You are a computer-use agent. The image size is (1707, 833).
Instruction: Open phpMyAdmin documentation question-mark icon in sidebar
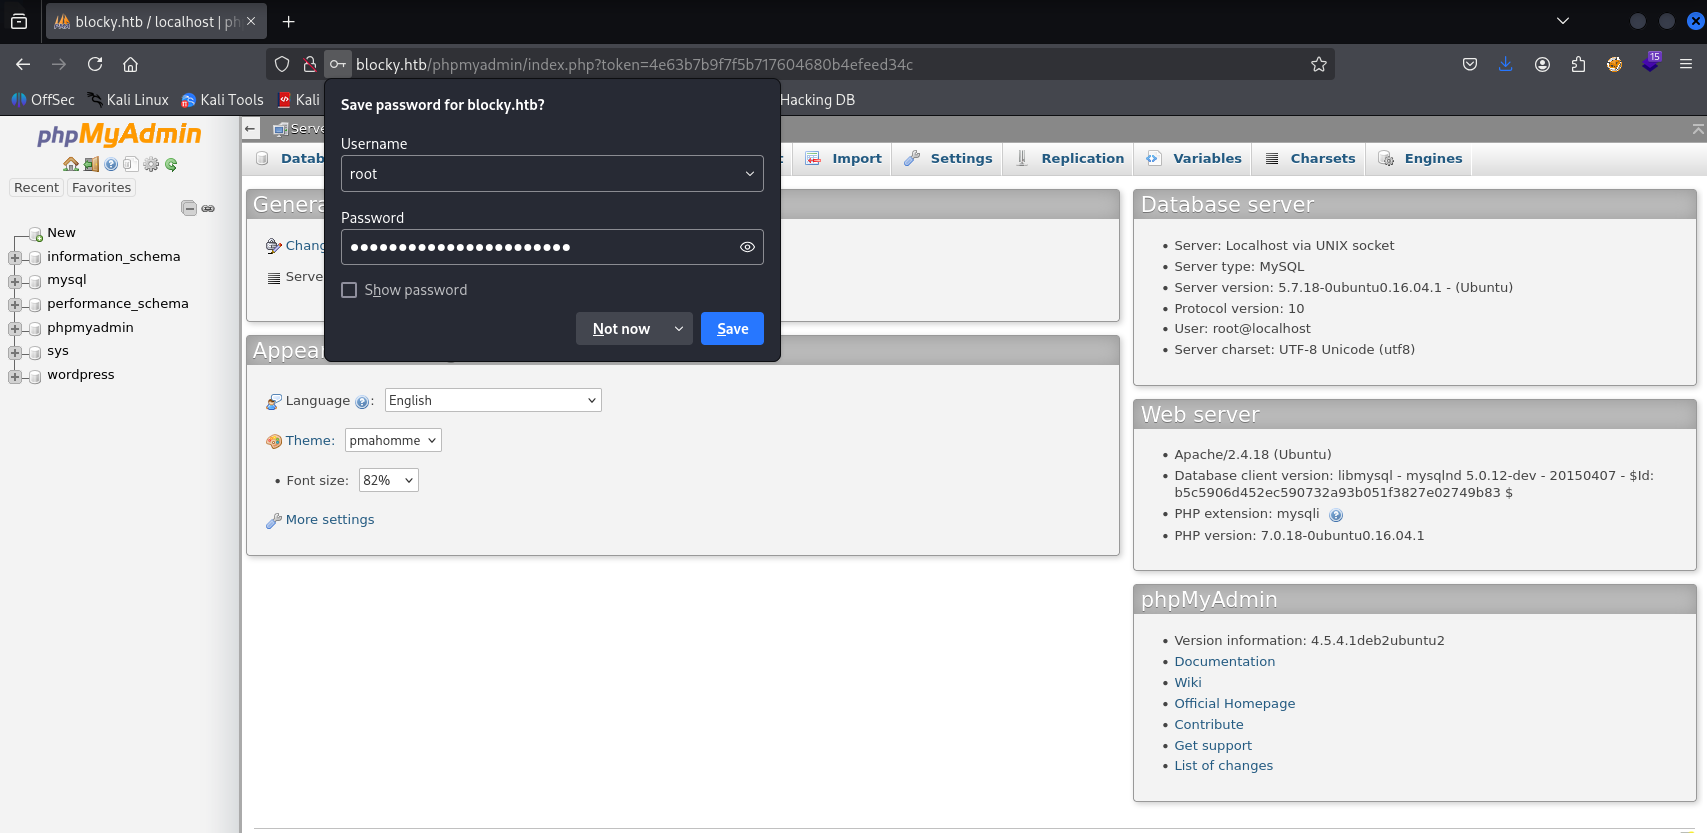coord(111,164)
